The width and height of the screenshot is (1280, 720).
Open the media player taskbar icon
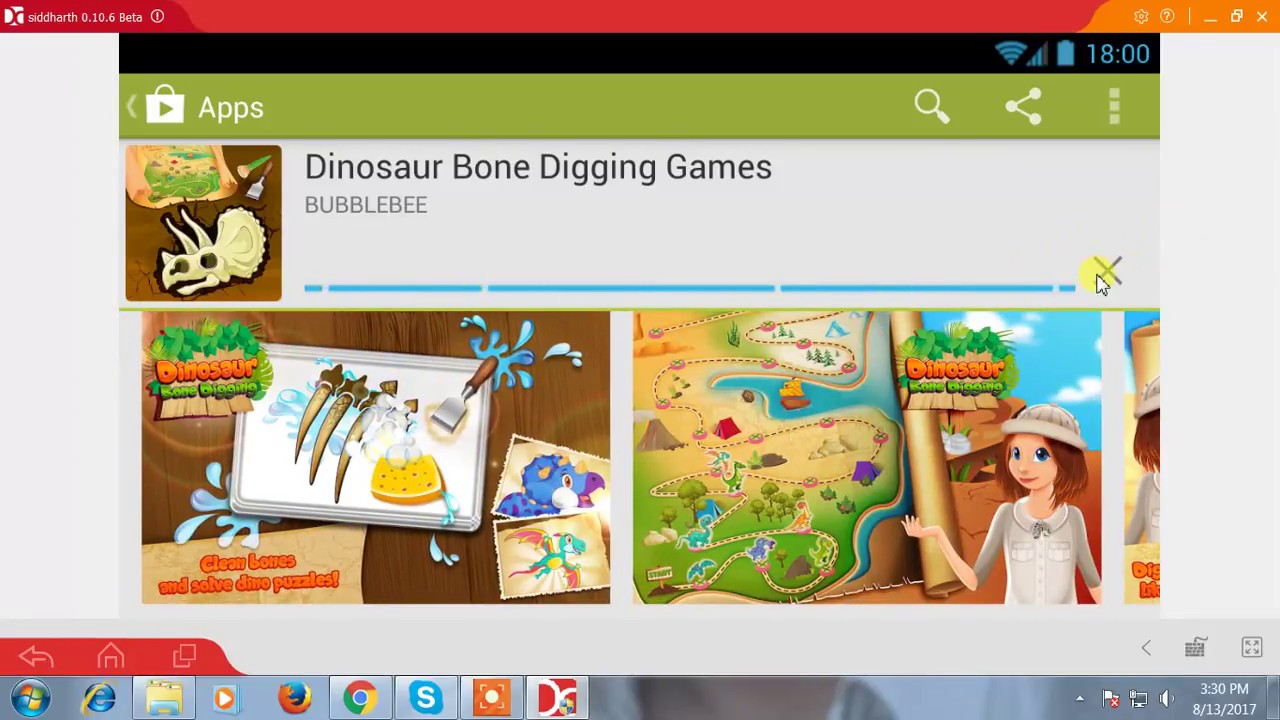tap(225, 698)
